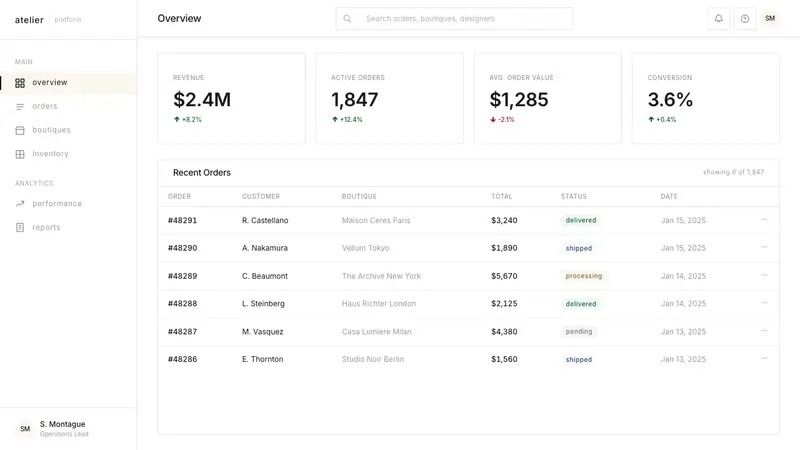Image resolution: width=800 pixels, height=450 pixels.
Task: Click shipped status badge for #48290
Action: pyautogui.click(x=579, y=248)
